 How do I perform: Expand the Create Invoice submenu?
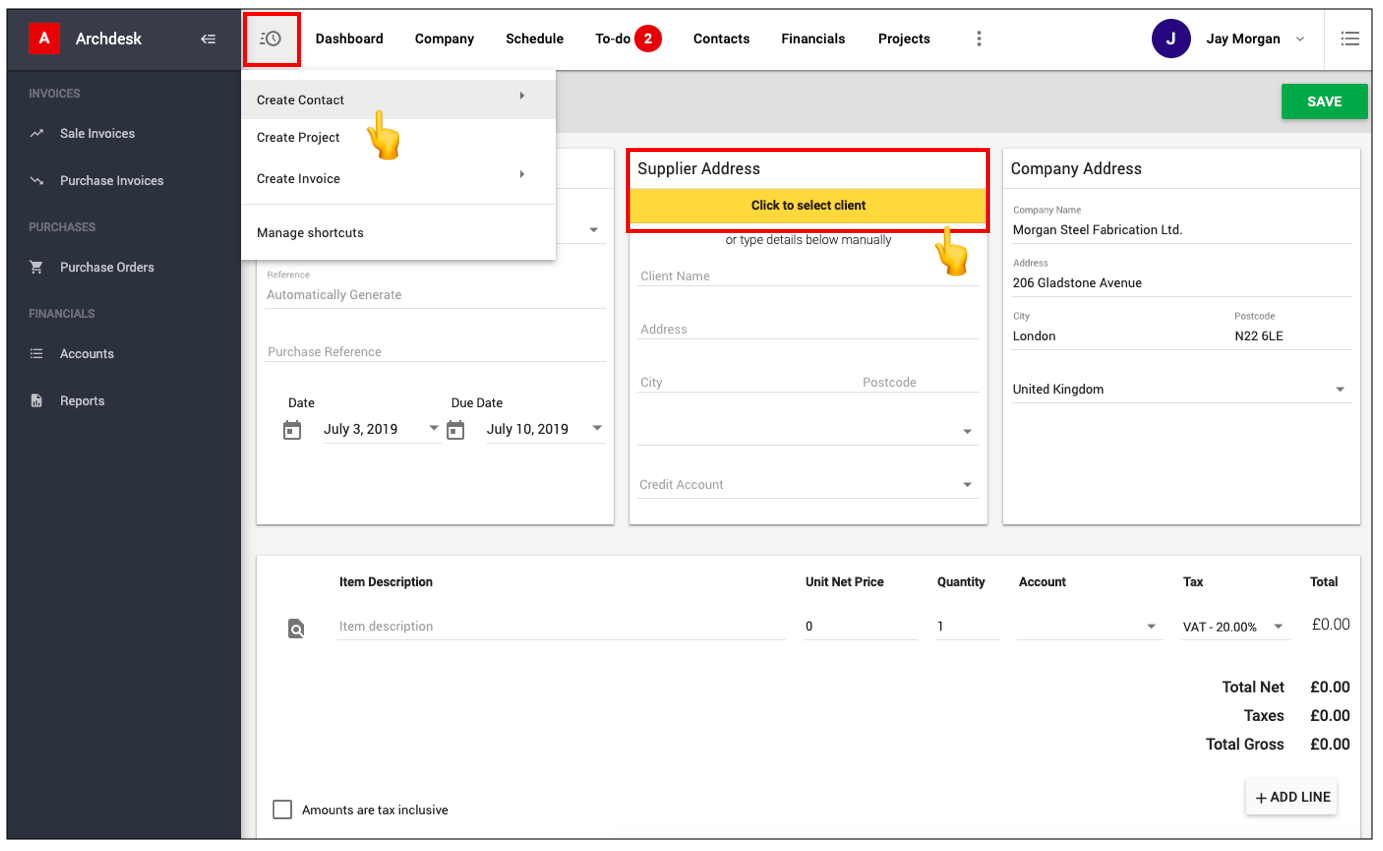[398, 179]
